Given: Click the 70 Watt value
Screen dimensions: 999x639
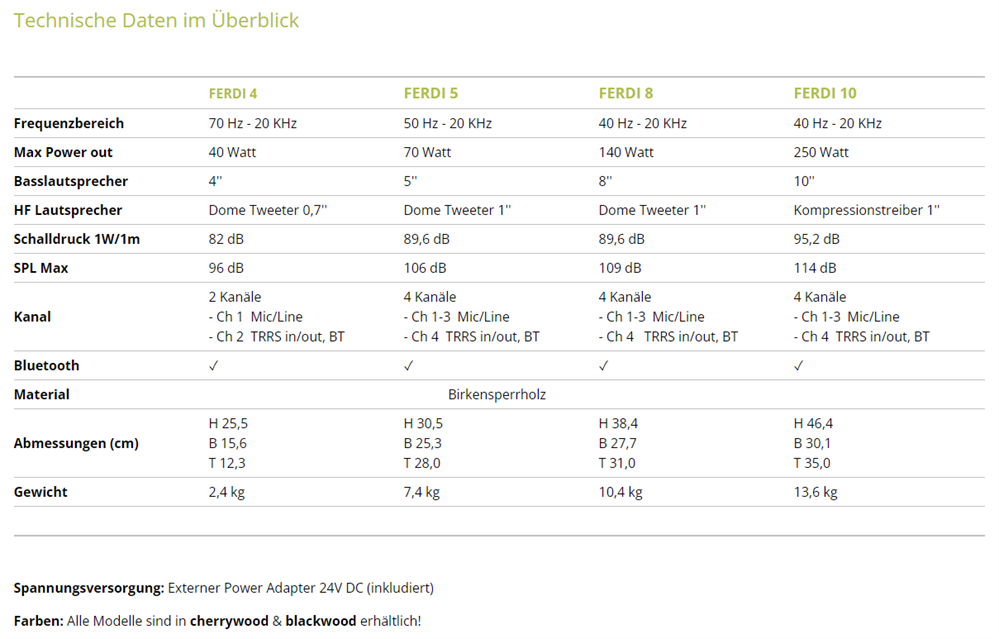Looking at the screenshot, I should 428,152.
